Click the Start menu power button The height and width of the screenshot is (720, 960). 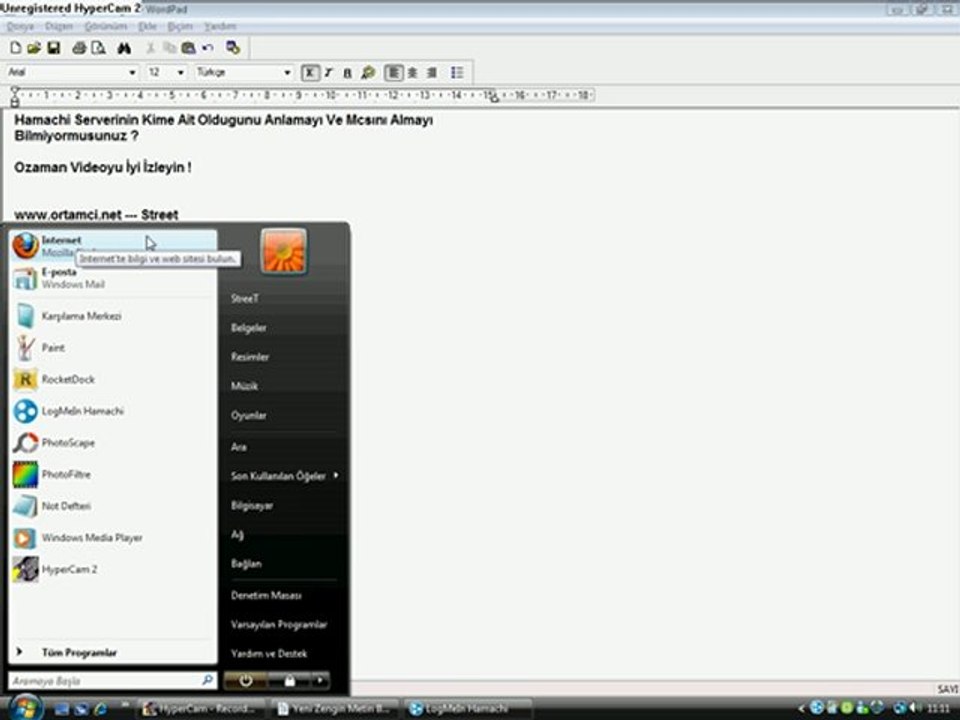point(246,681)
